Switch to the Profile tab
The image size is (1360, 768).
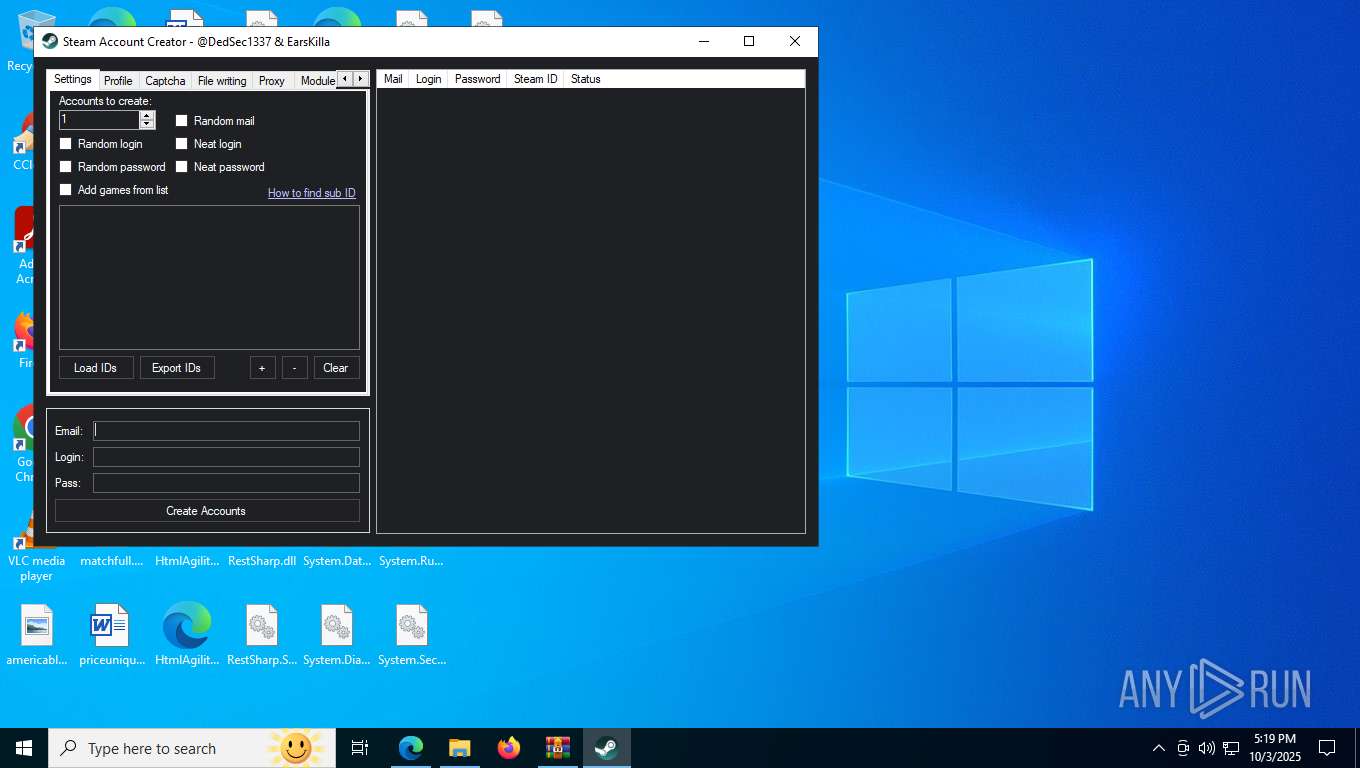(118, 81)
